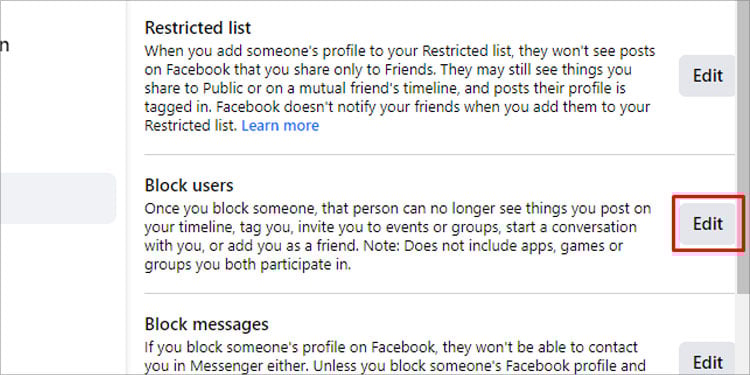Screen dimensions: 750x375
Task: Click the Restricted list heading
Action: (x=198, y=28)
